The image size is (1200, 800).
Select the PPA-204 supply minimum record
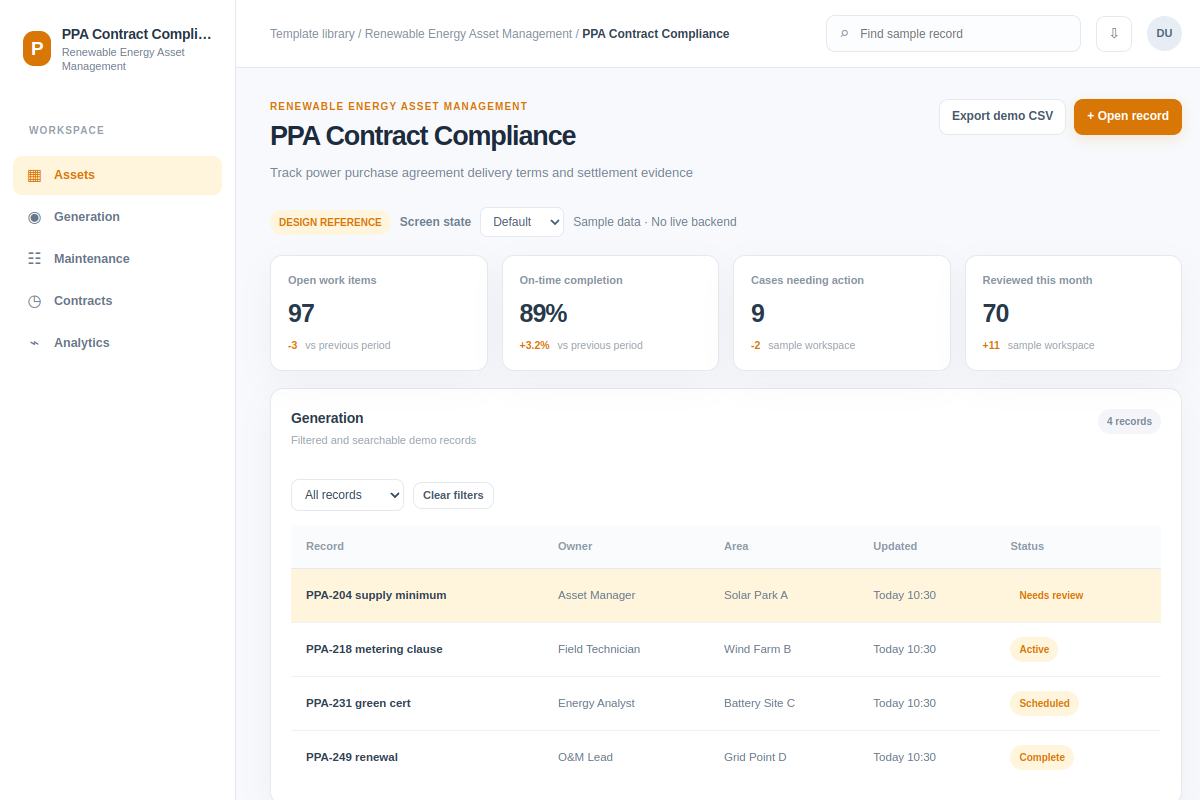(x=726, y=595)
